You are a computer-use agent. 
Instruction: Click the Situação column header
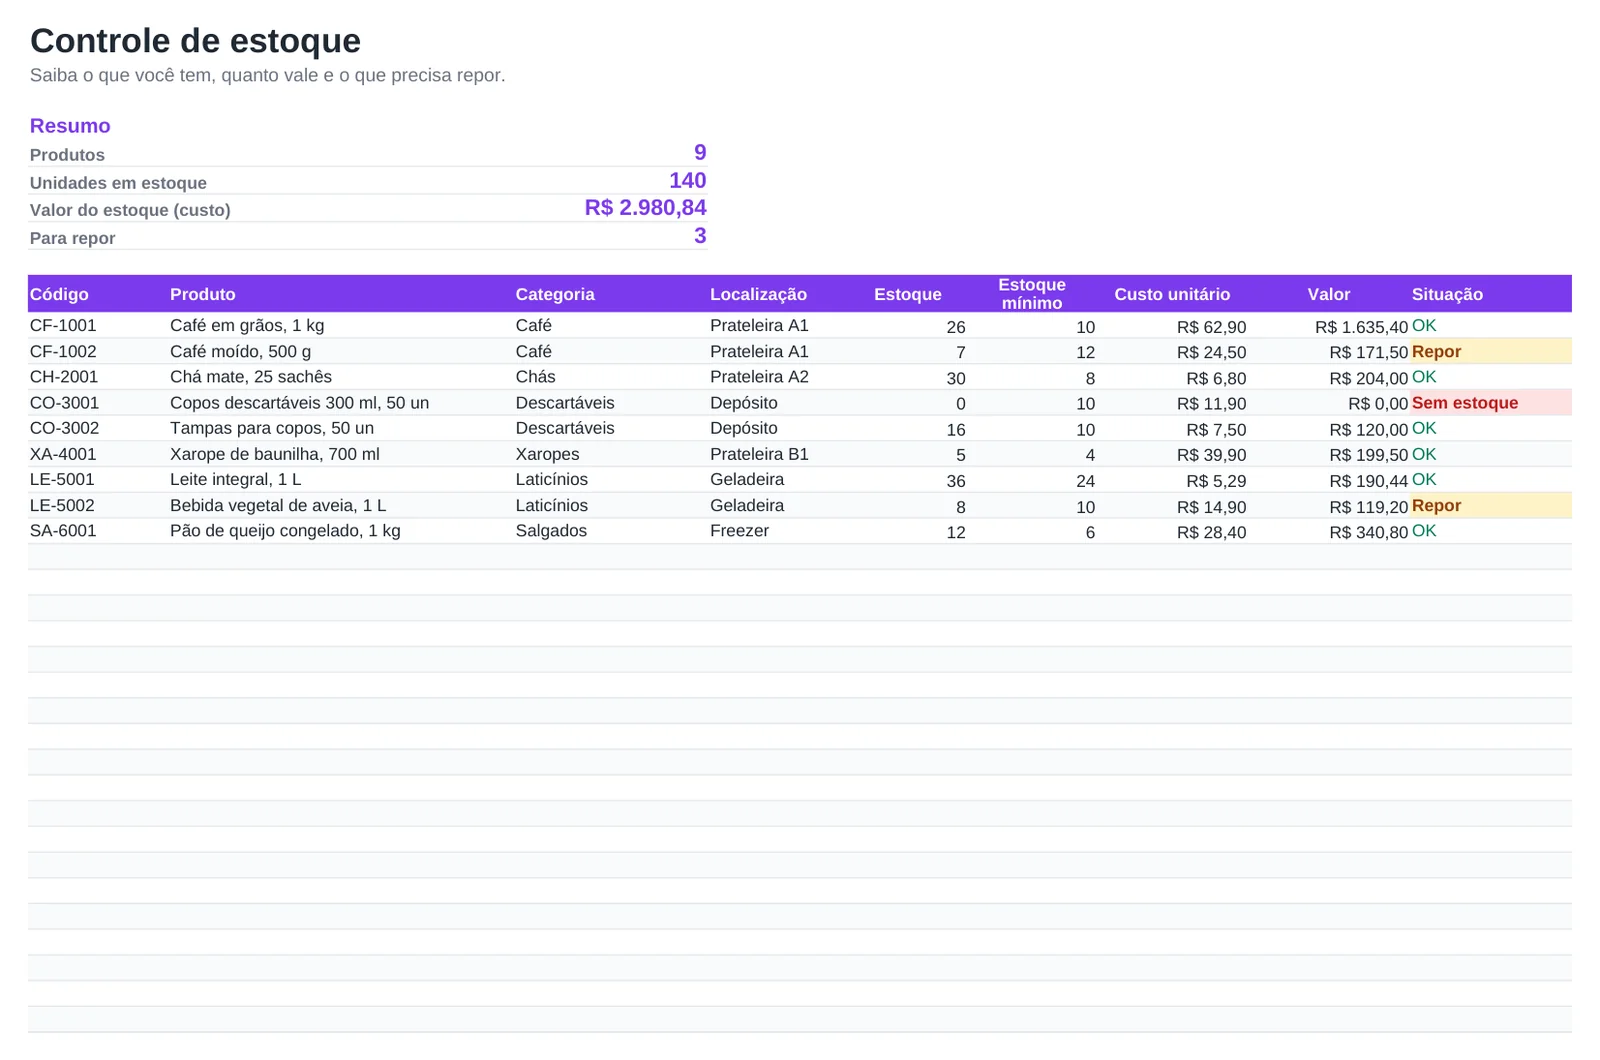tap(1447, 294)
